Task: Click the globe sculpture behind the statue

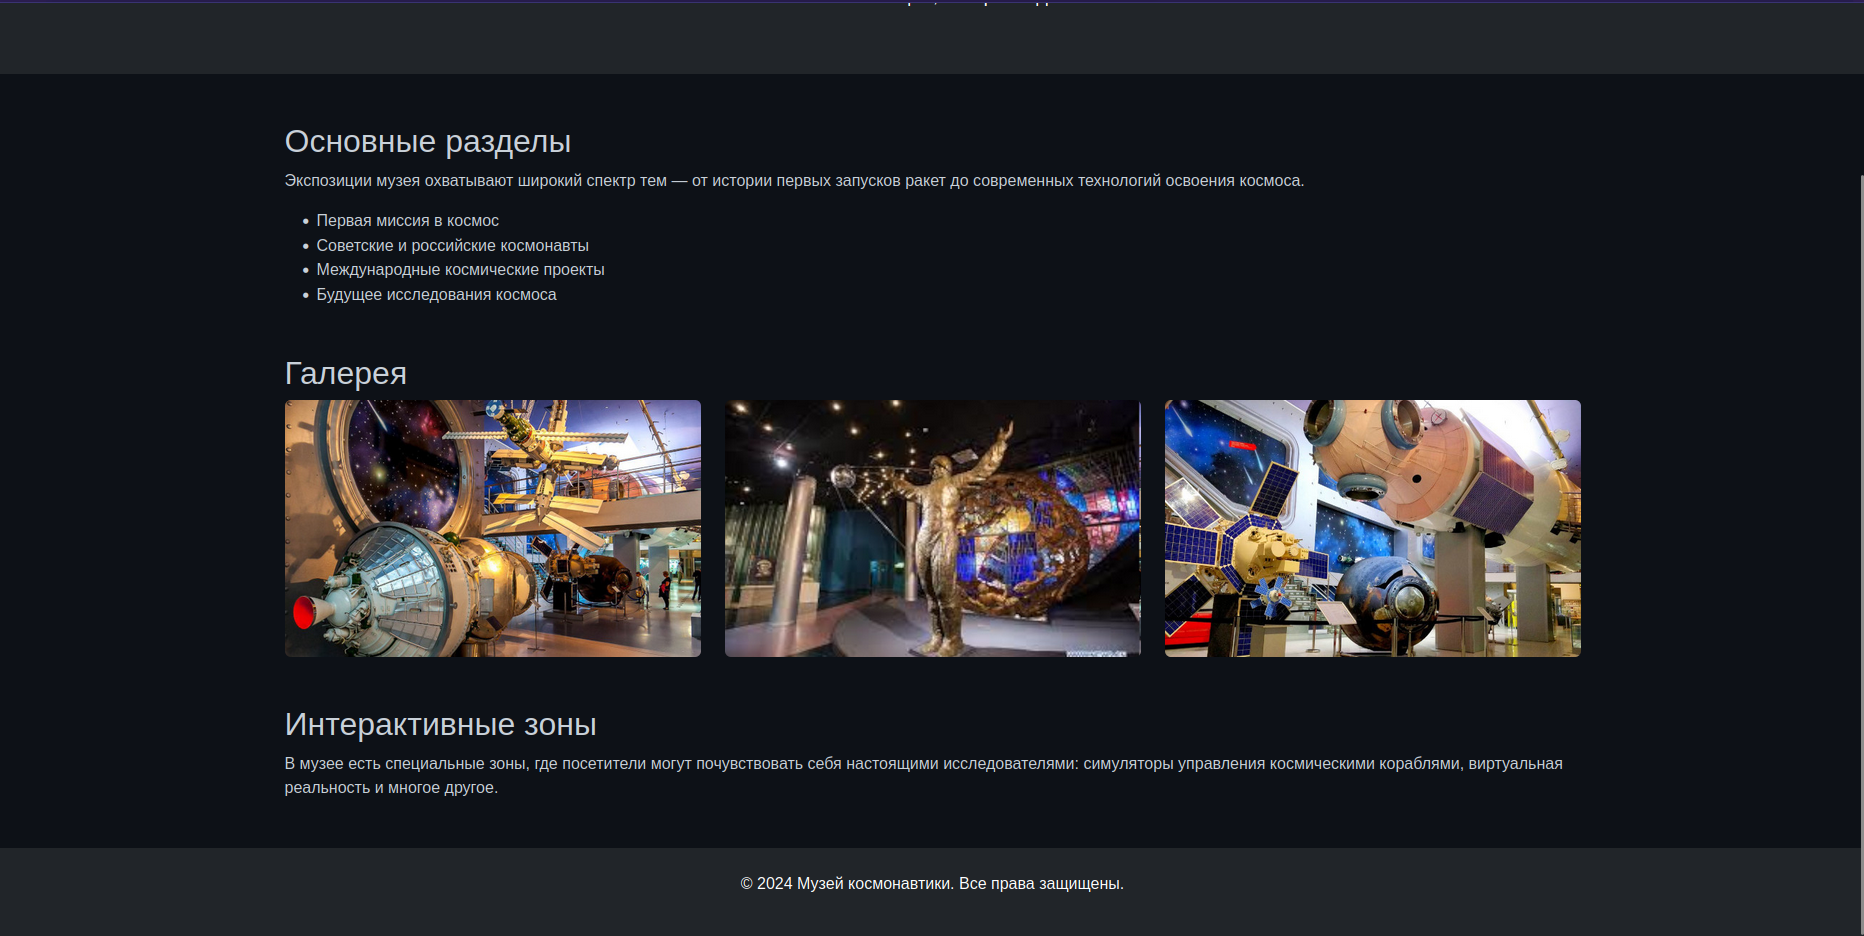Action: pyautogui.click(x=1030, y=540)
